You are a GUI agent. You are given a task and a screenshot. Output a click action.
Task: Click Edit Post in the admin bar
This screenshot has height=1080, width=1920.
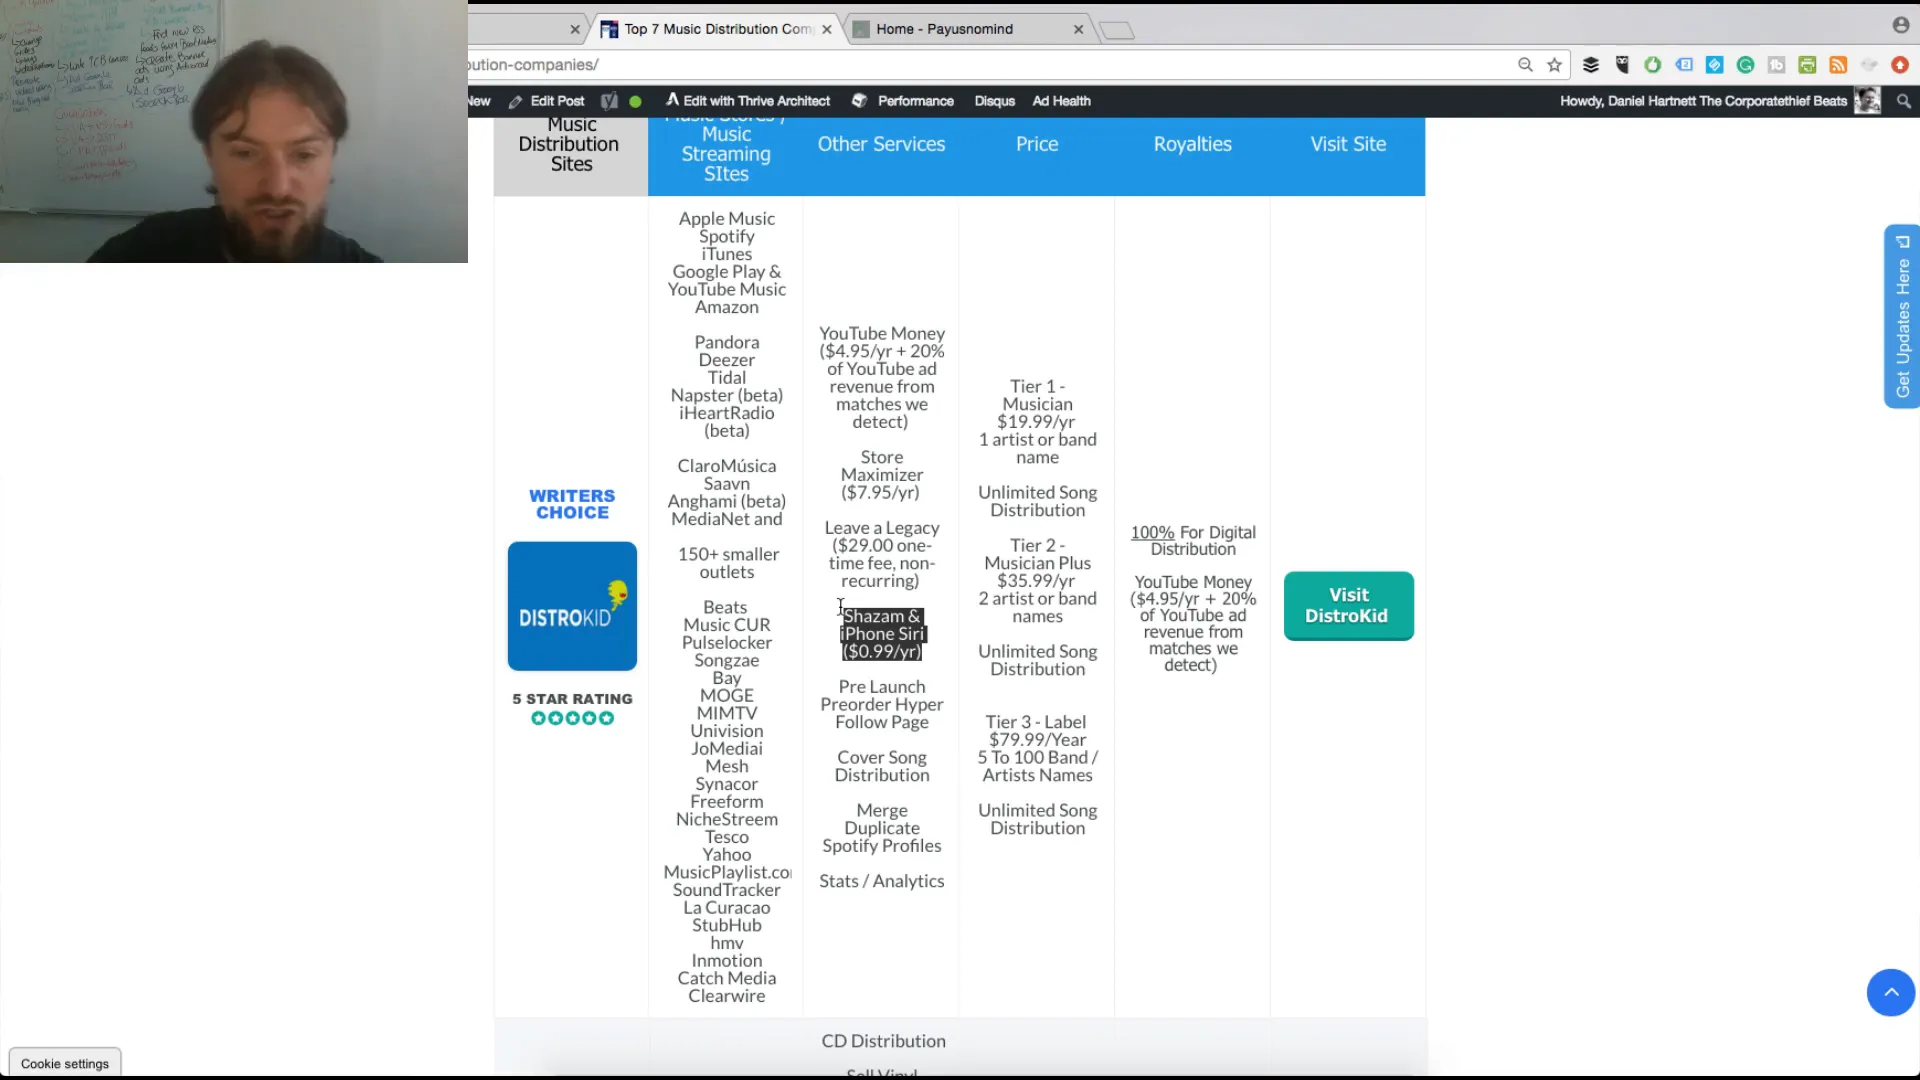(546, 101)
